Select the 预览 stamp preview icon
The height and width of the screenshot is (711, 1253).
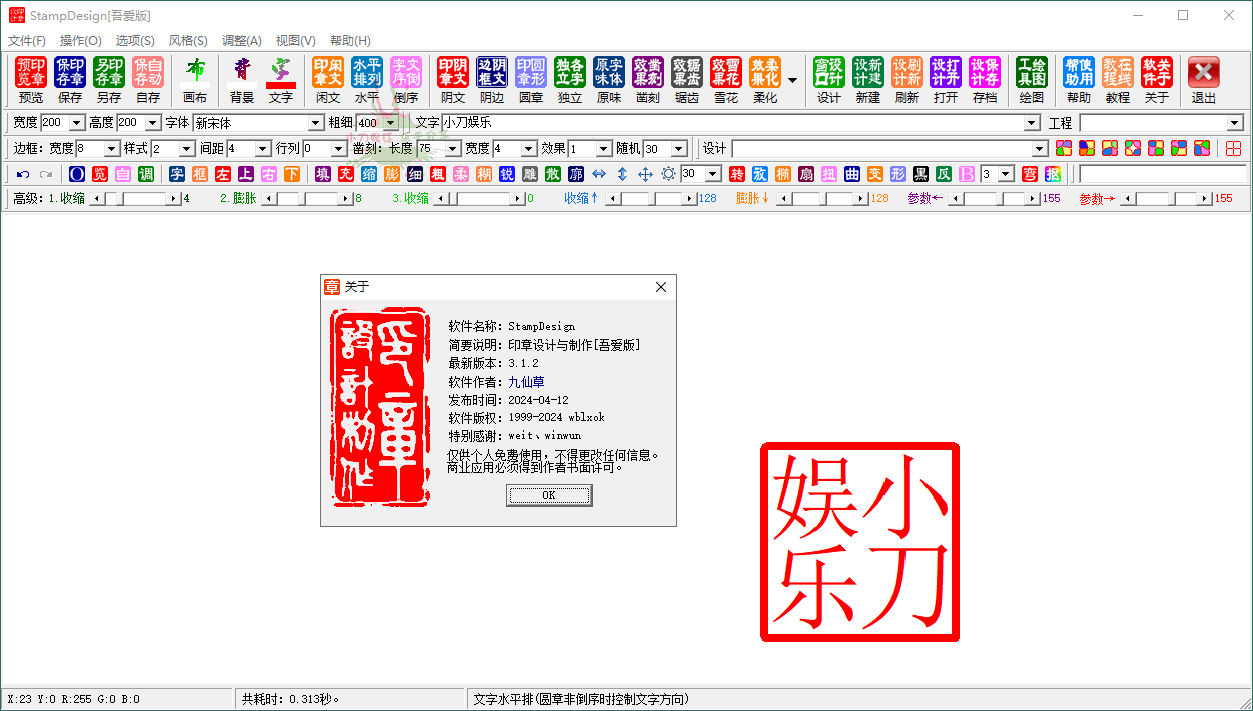click(x=30, y=75)
